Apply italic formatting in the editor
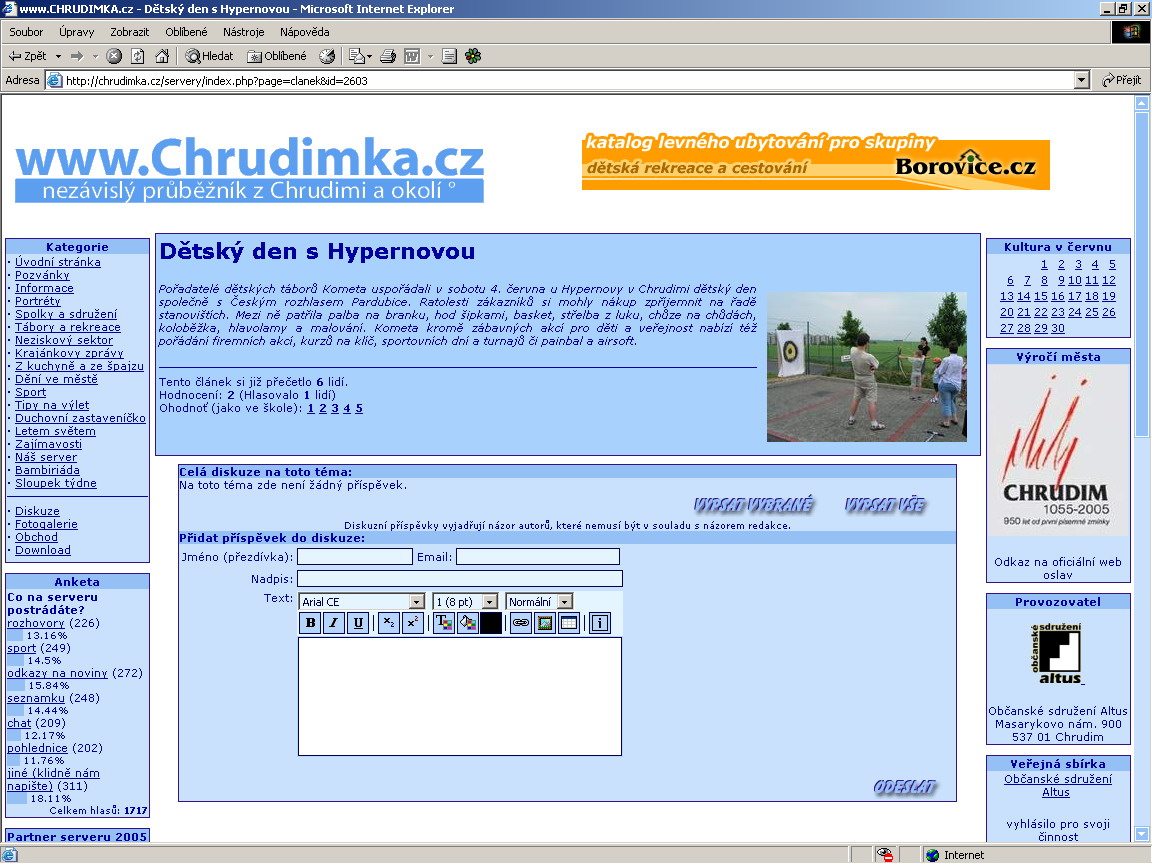 (x=334, y=623)
